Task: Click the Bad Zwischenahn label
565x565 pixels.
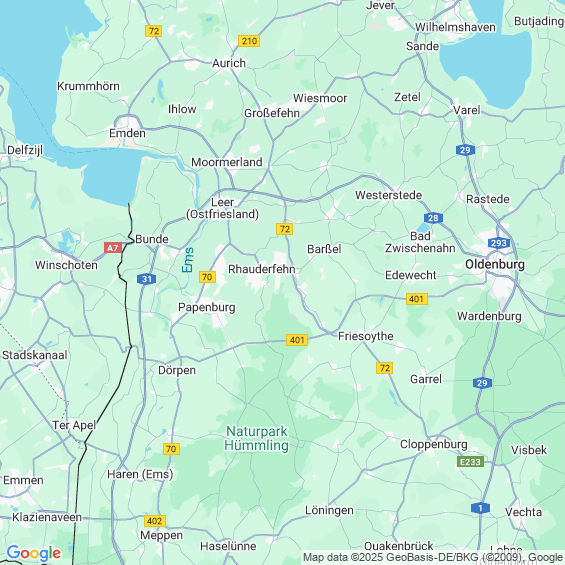Action: click(420, 242)
